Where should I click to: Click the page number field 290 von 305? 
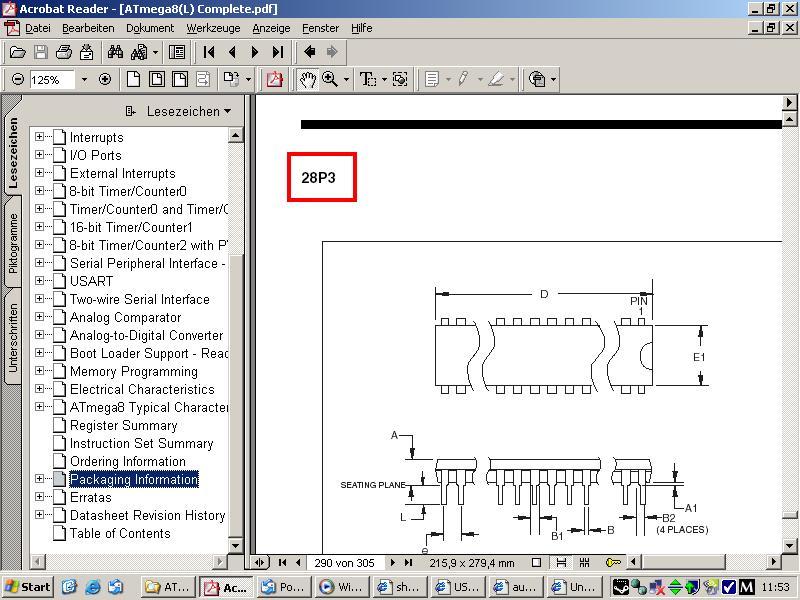point(345,563)
